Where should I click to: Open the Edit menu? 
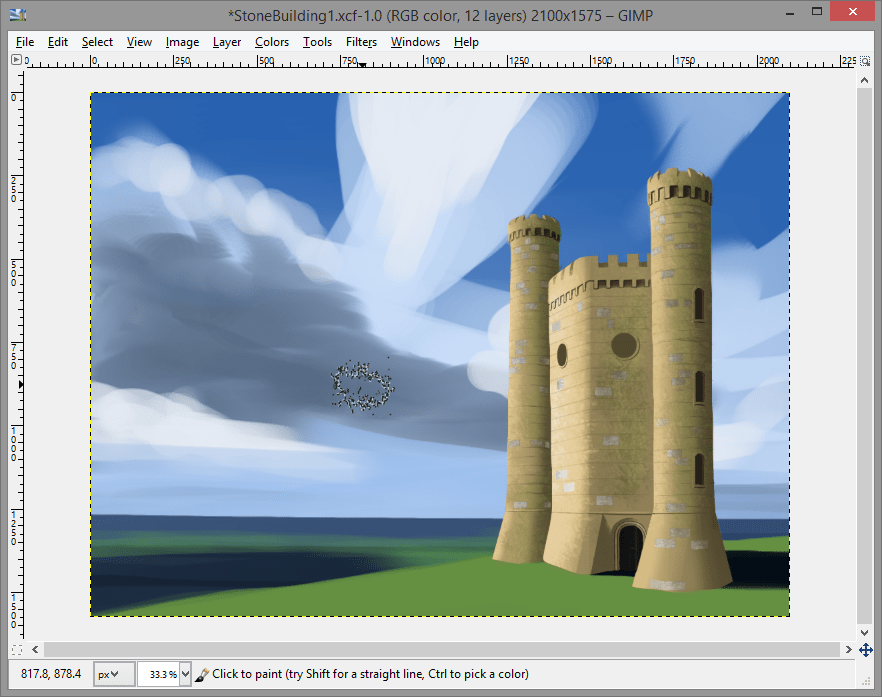coord(57,42)
